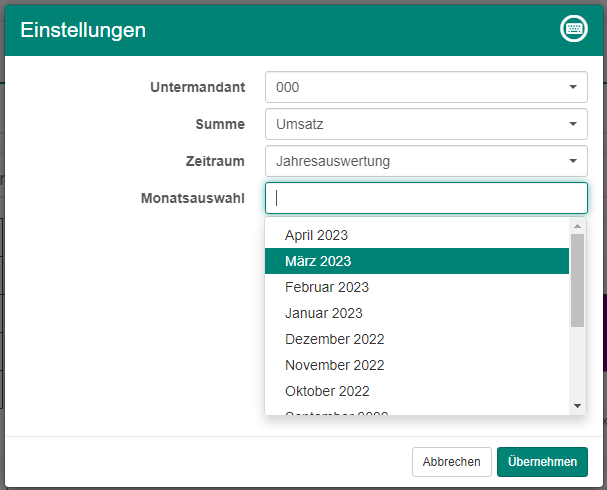
Task: Confirm settings with Übernehmen button
Action: 542,462
